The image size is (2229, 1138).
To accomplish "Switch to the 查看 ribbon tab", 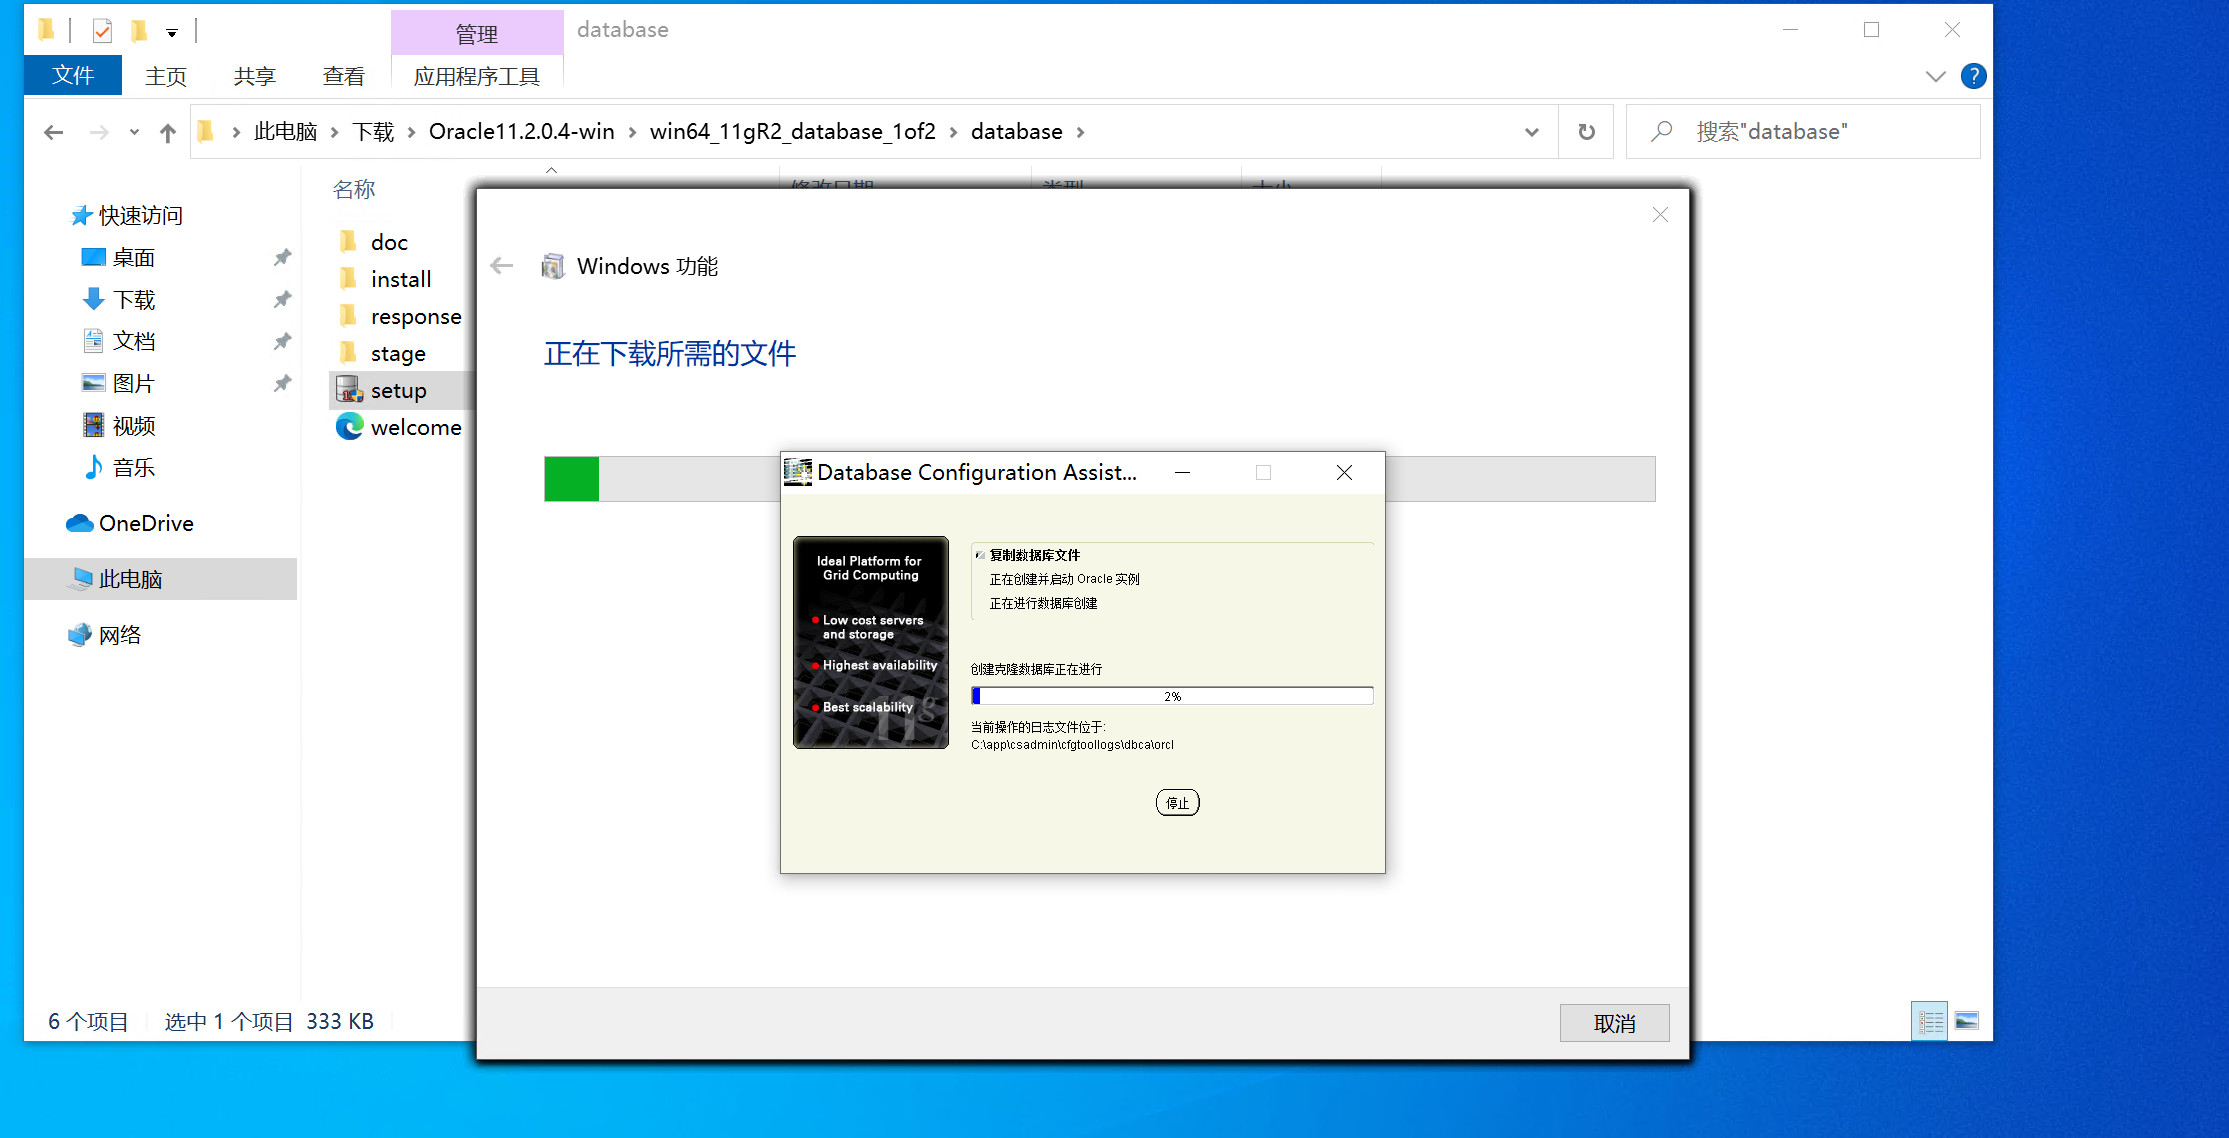I will (343, 76).
